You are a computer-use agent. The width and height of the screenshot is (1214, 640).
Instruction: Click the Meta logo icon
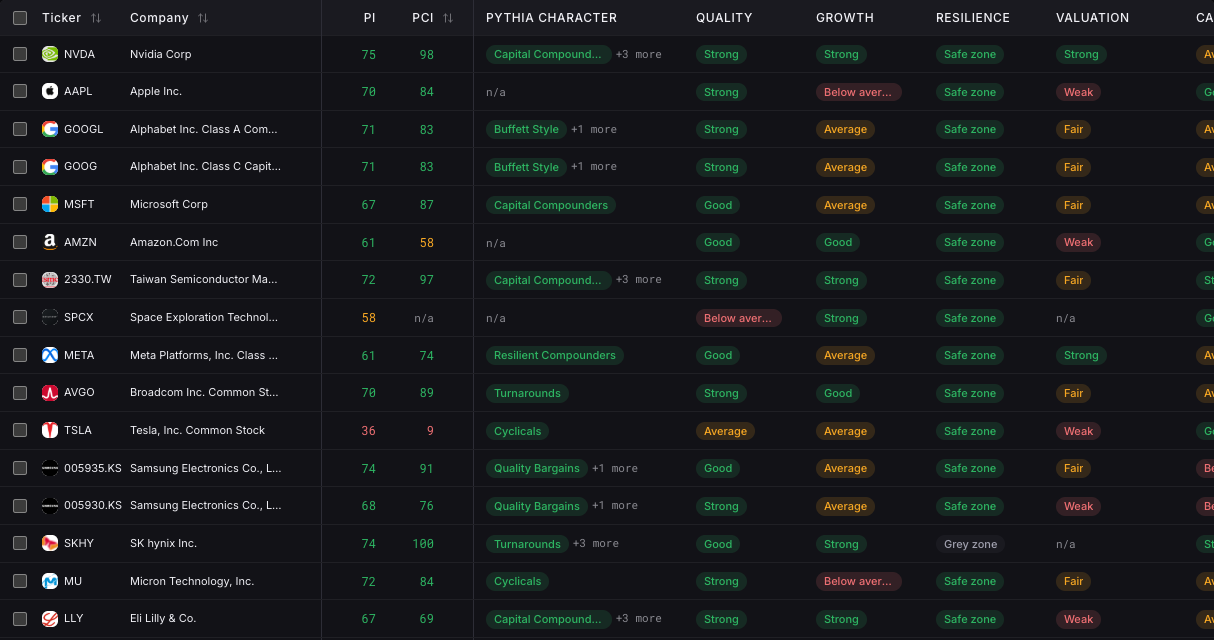[x=50, y=355]
